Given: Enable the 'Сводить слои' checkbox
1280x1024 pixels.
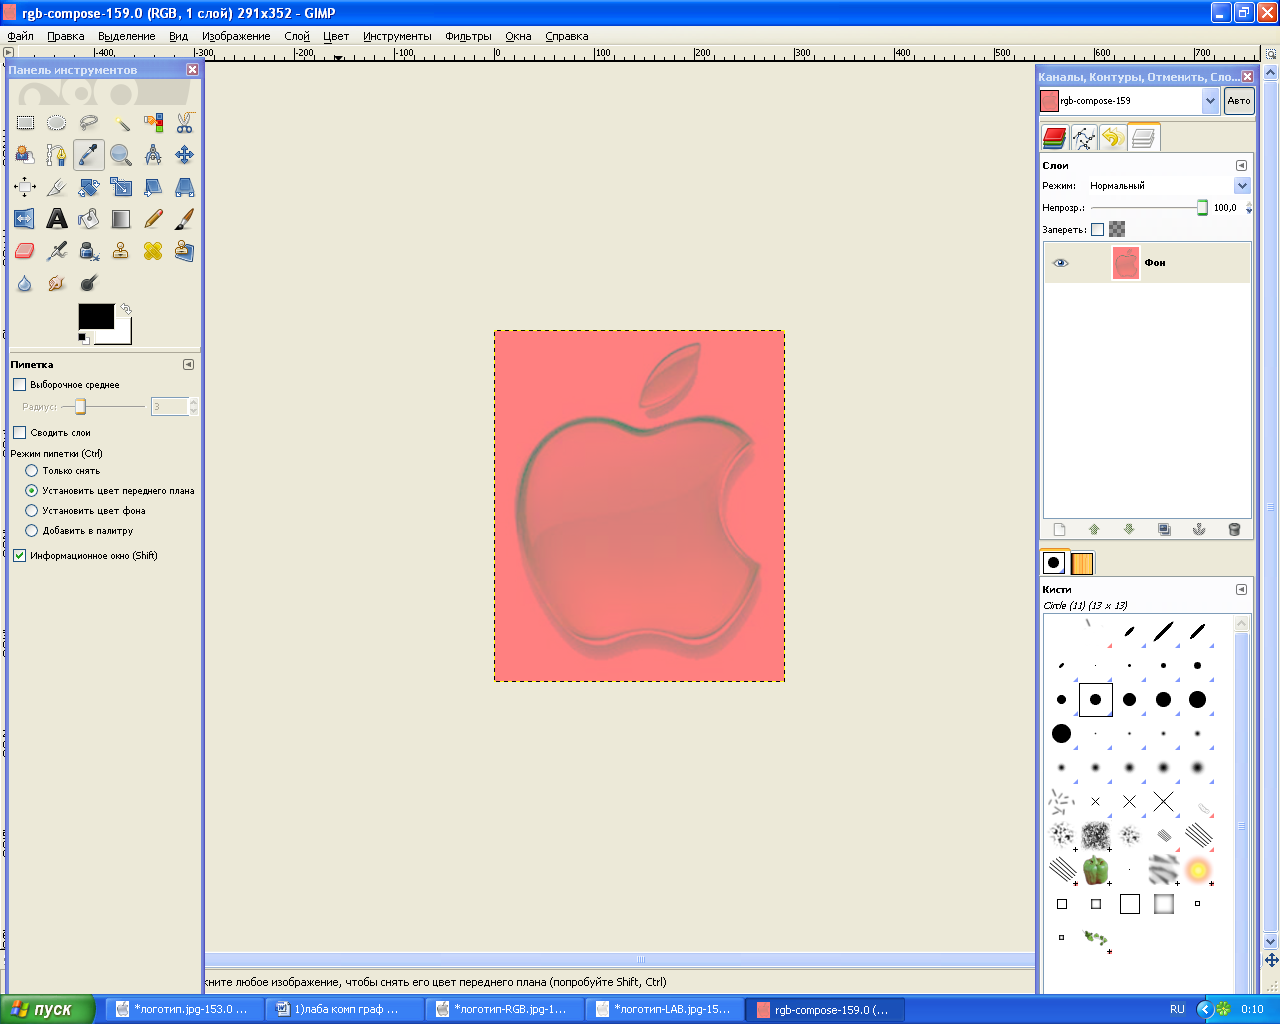Looking at the screenshot, I should point(19,432).
